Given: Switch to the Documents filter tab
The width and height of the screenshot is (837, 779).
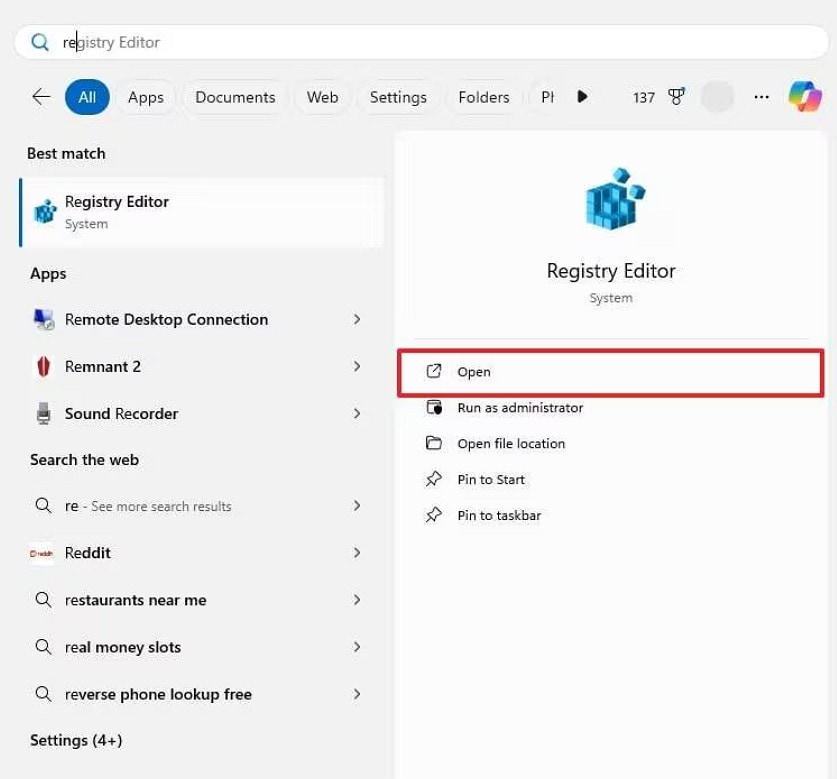Looking at the screenshot, I should pos(235,97).
